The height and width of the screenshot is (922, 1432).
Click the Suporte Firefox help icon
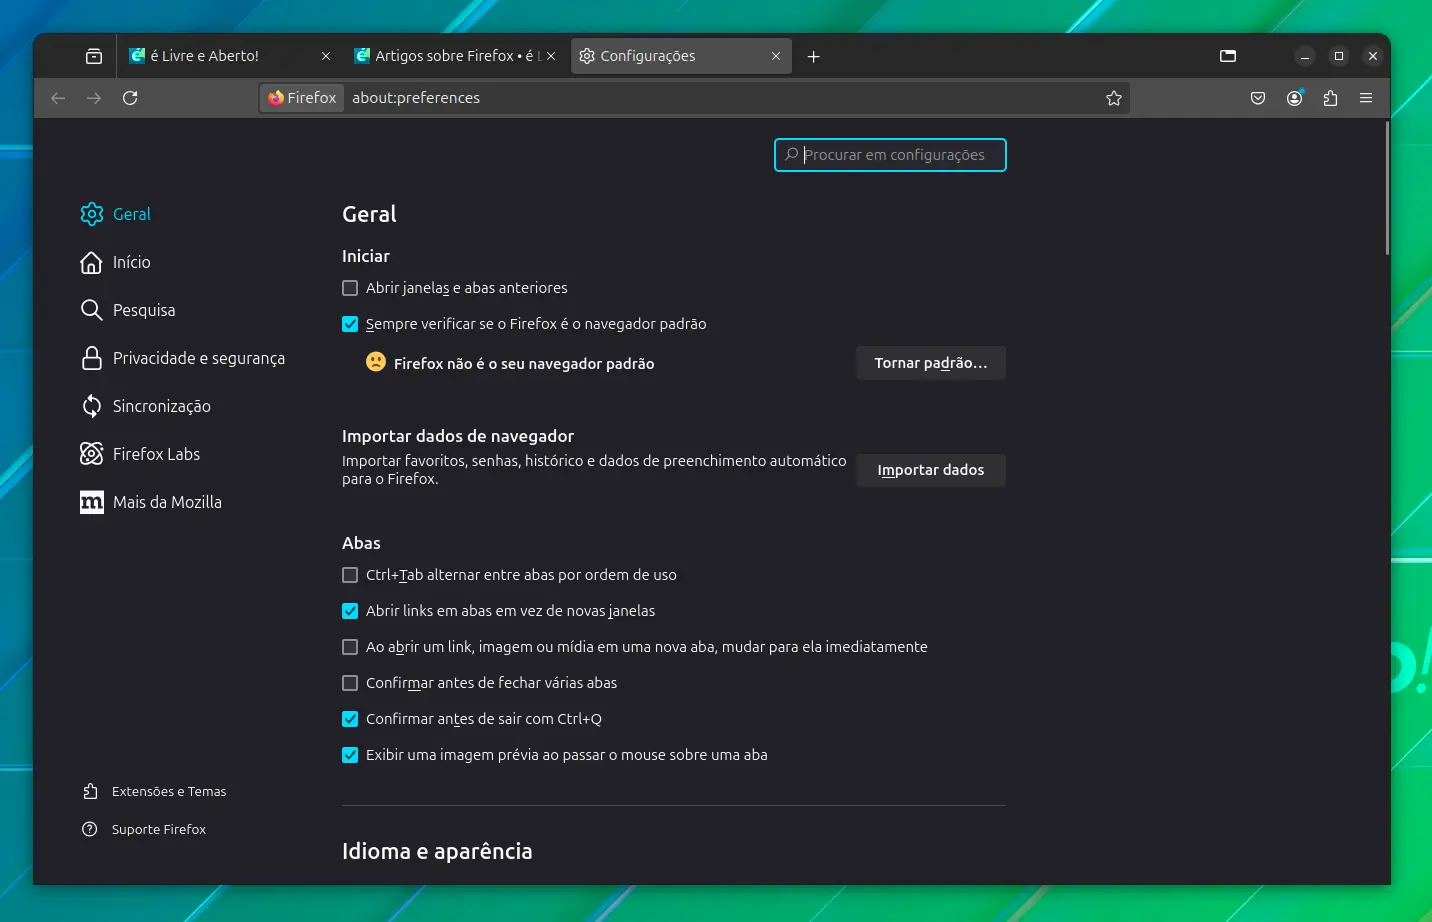click(90, 829)
